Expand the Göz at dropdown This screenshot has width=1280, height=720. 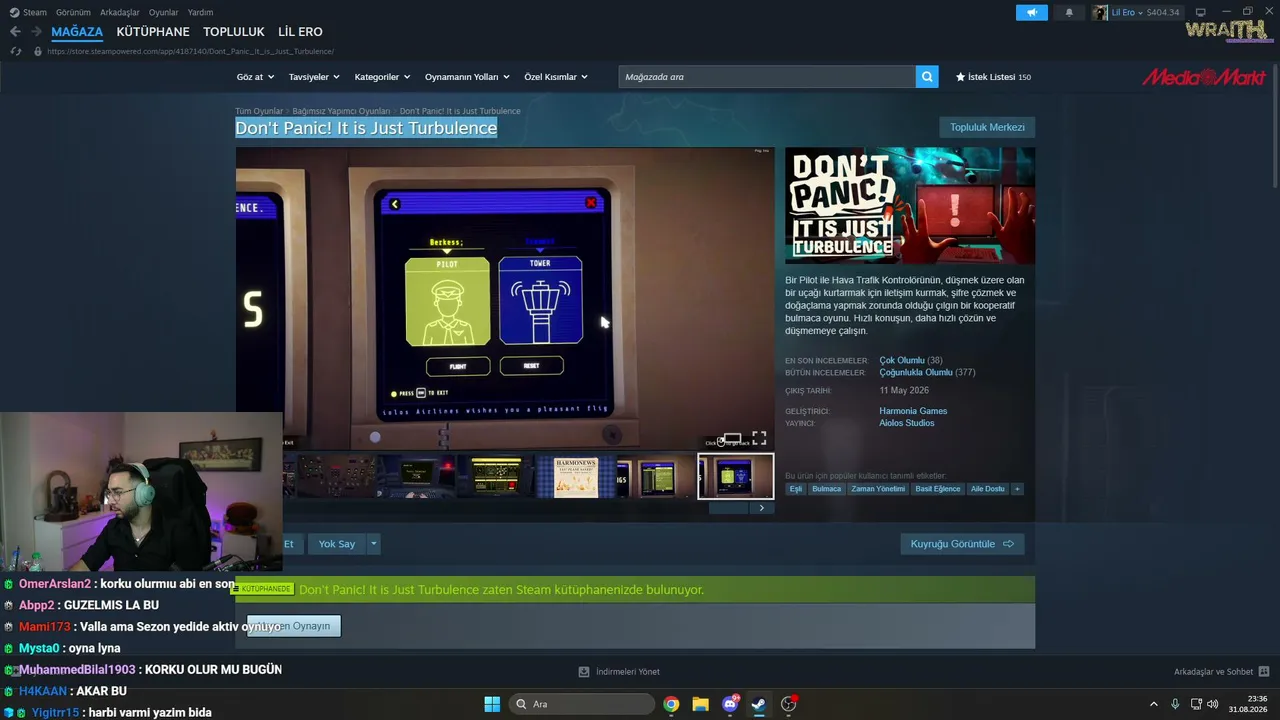[x=255, y=77]
